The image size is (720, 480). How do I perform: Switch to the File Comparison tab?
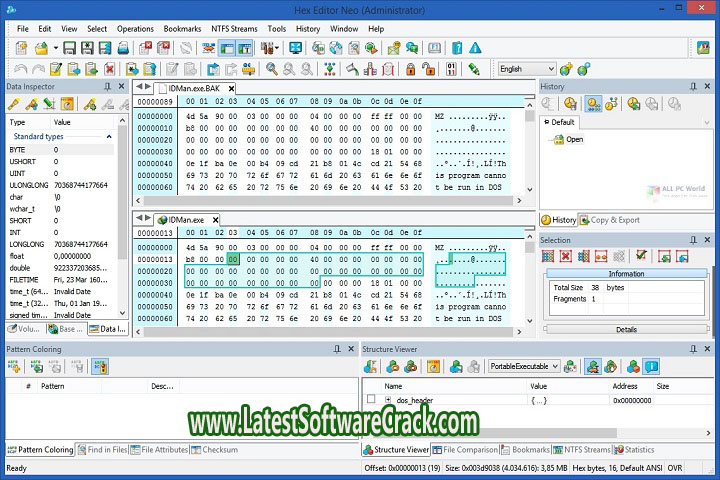470,450
